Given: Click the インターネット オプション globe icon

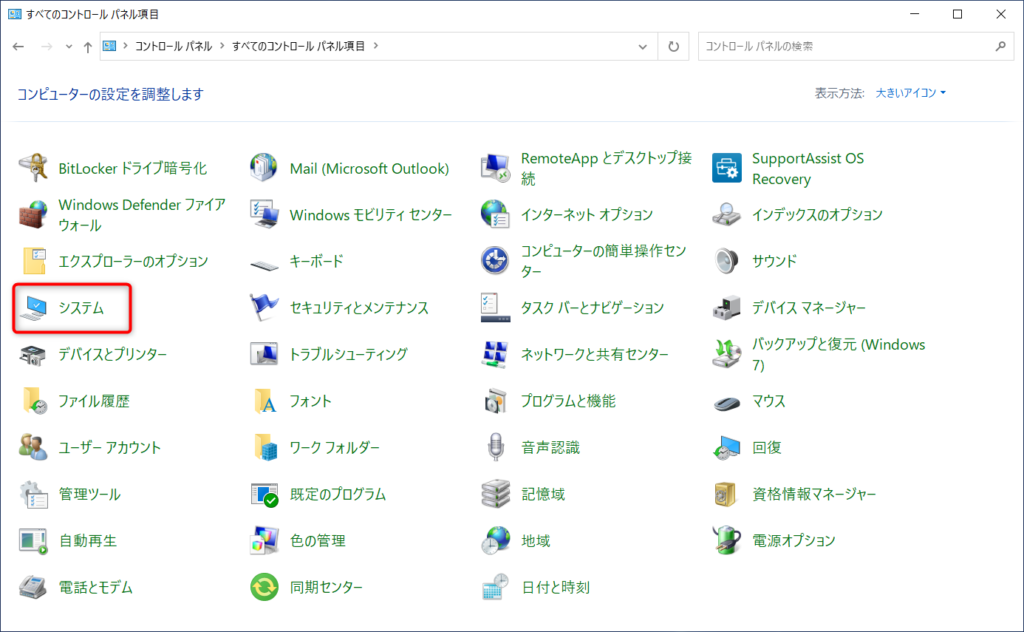Looking at the screenshot, I should point(495,215).
